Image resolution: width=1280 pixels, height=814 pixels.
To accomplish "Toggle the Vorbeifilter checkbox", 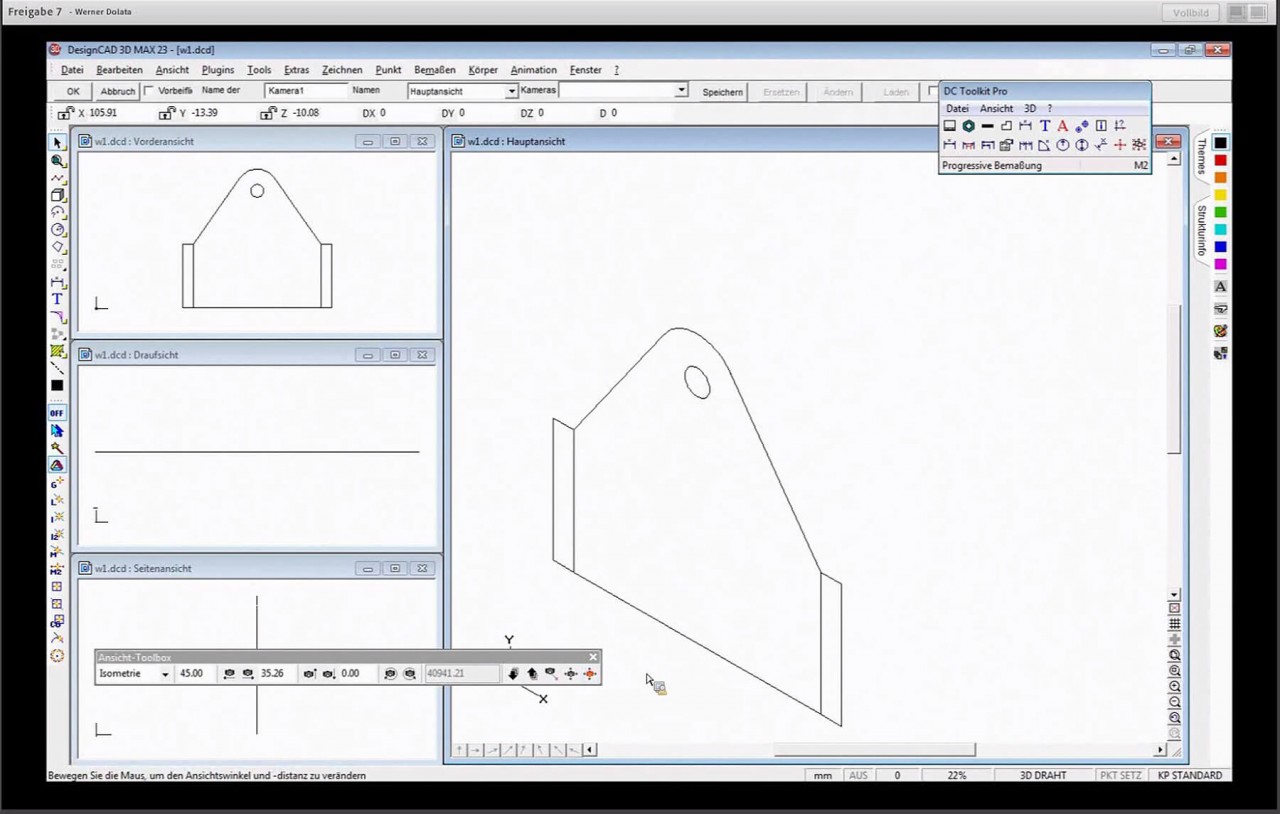I will point(147,90).
